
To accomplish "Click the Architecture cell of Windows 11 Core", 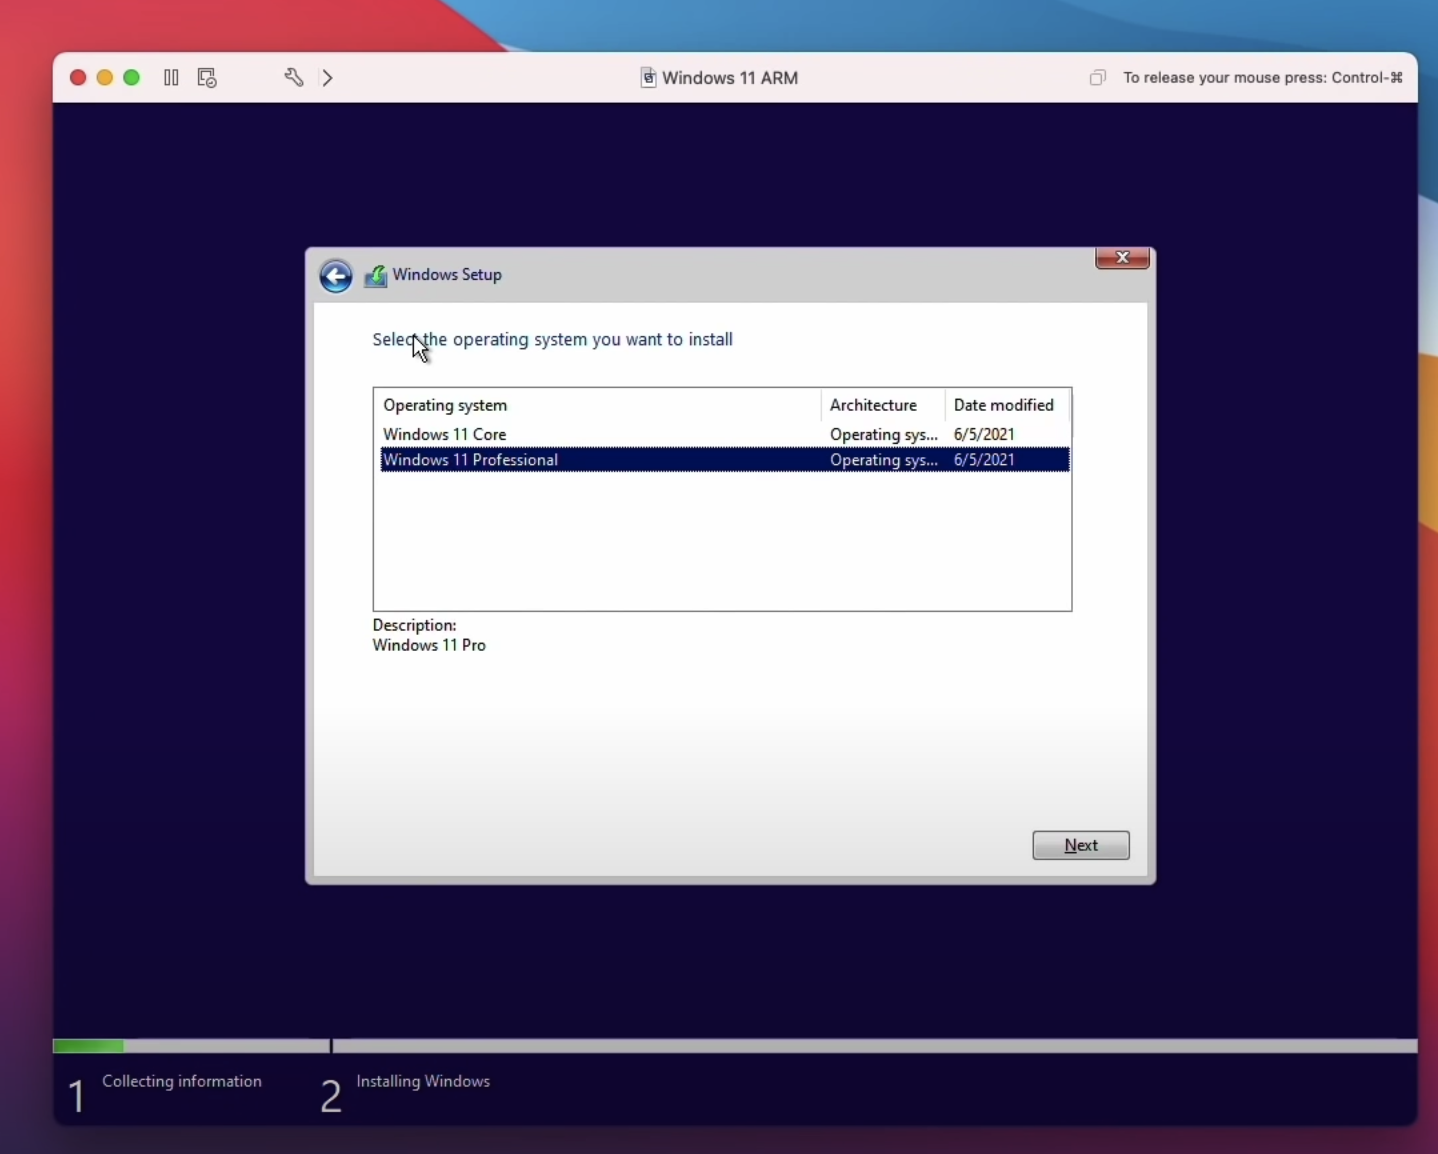I will coord(884,434).
